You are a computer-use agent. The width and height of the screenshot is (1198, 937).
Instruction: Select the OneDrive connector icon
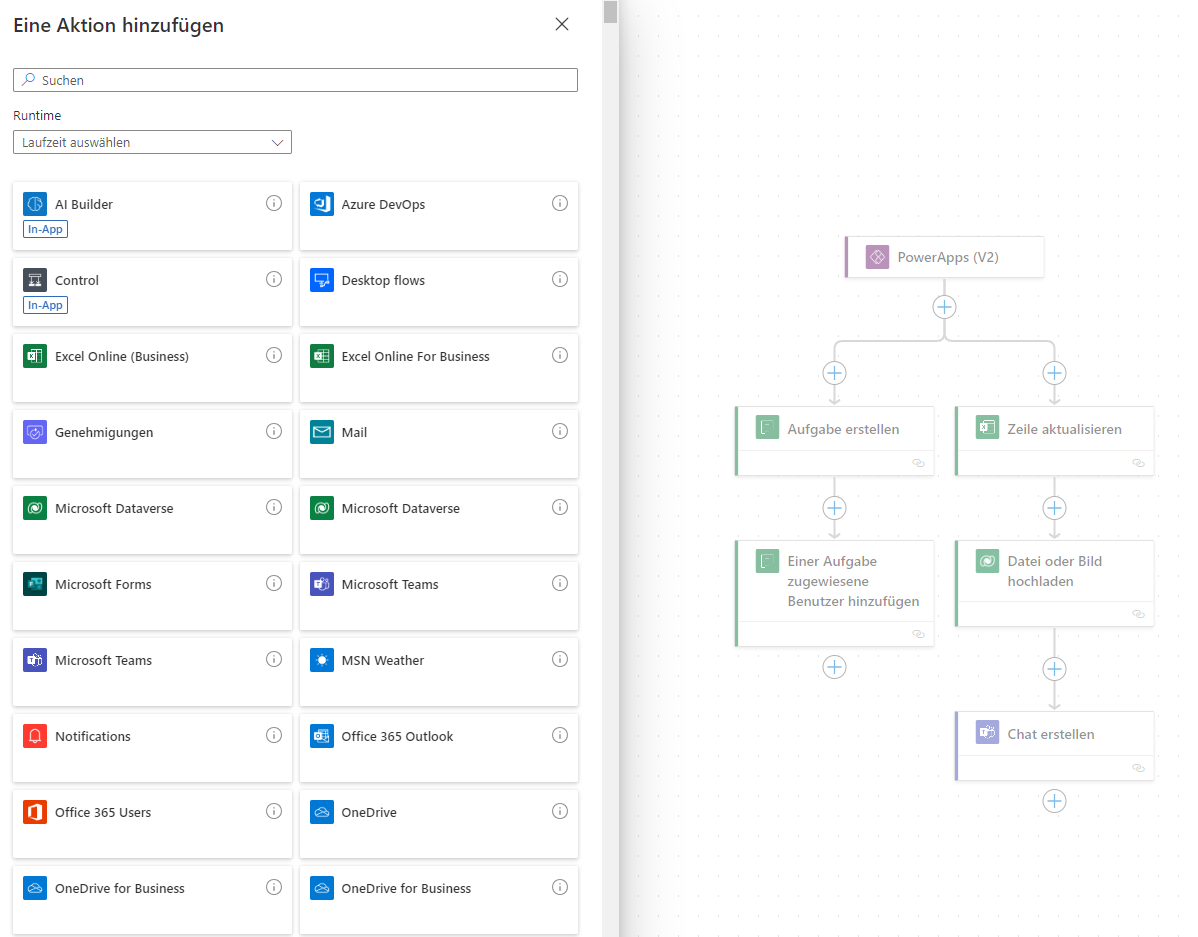322,812
